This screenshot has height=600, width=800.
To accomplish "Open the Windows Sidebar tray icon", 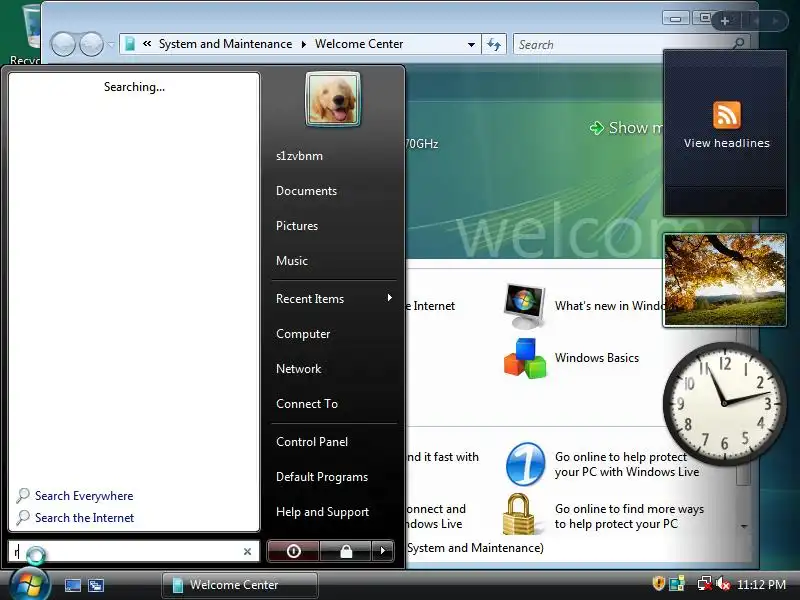I will coord(677,583).
